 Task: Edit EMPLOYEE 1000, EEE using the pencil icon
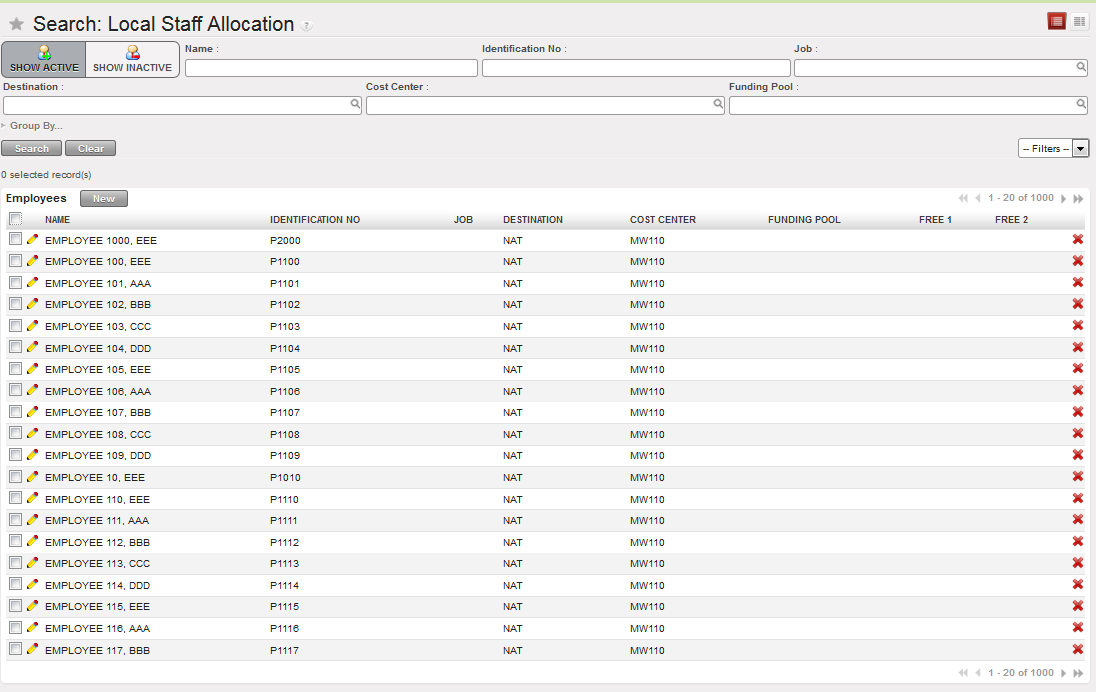tap(32, 240)
